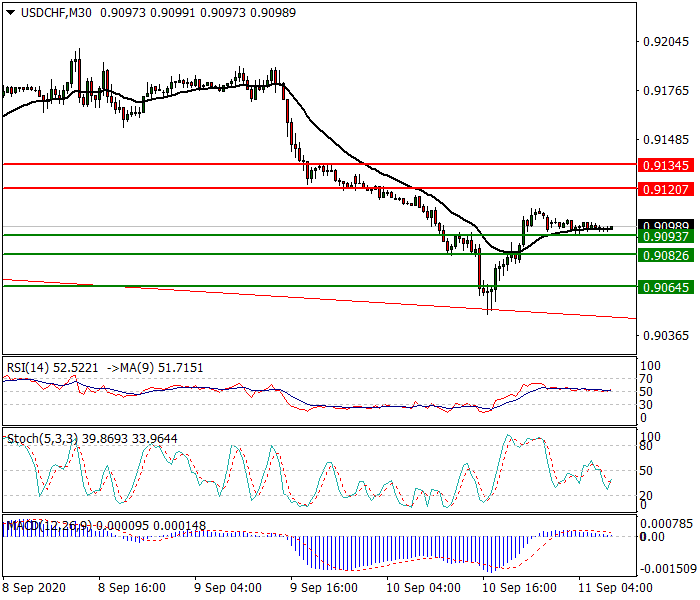Click the Stochastic scale level 80
Screen dimensions: 700x600
pyautogui.click(x=646, y=446)
